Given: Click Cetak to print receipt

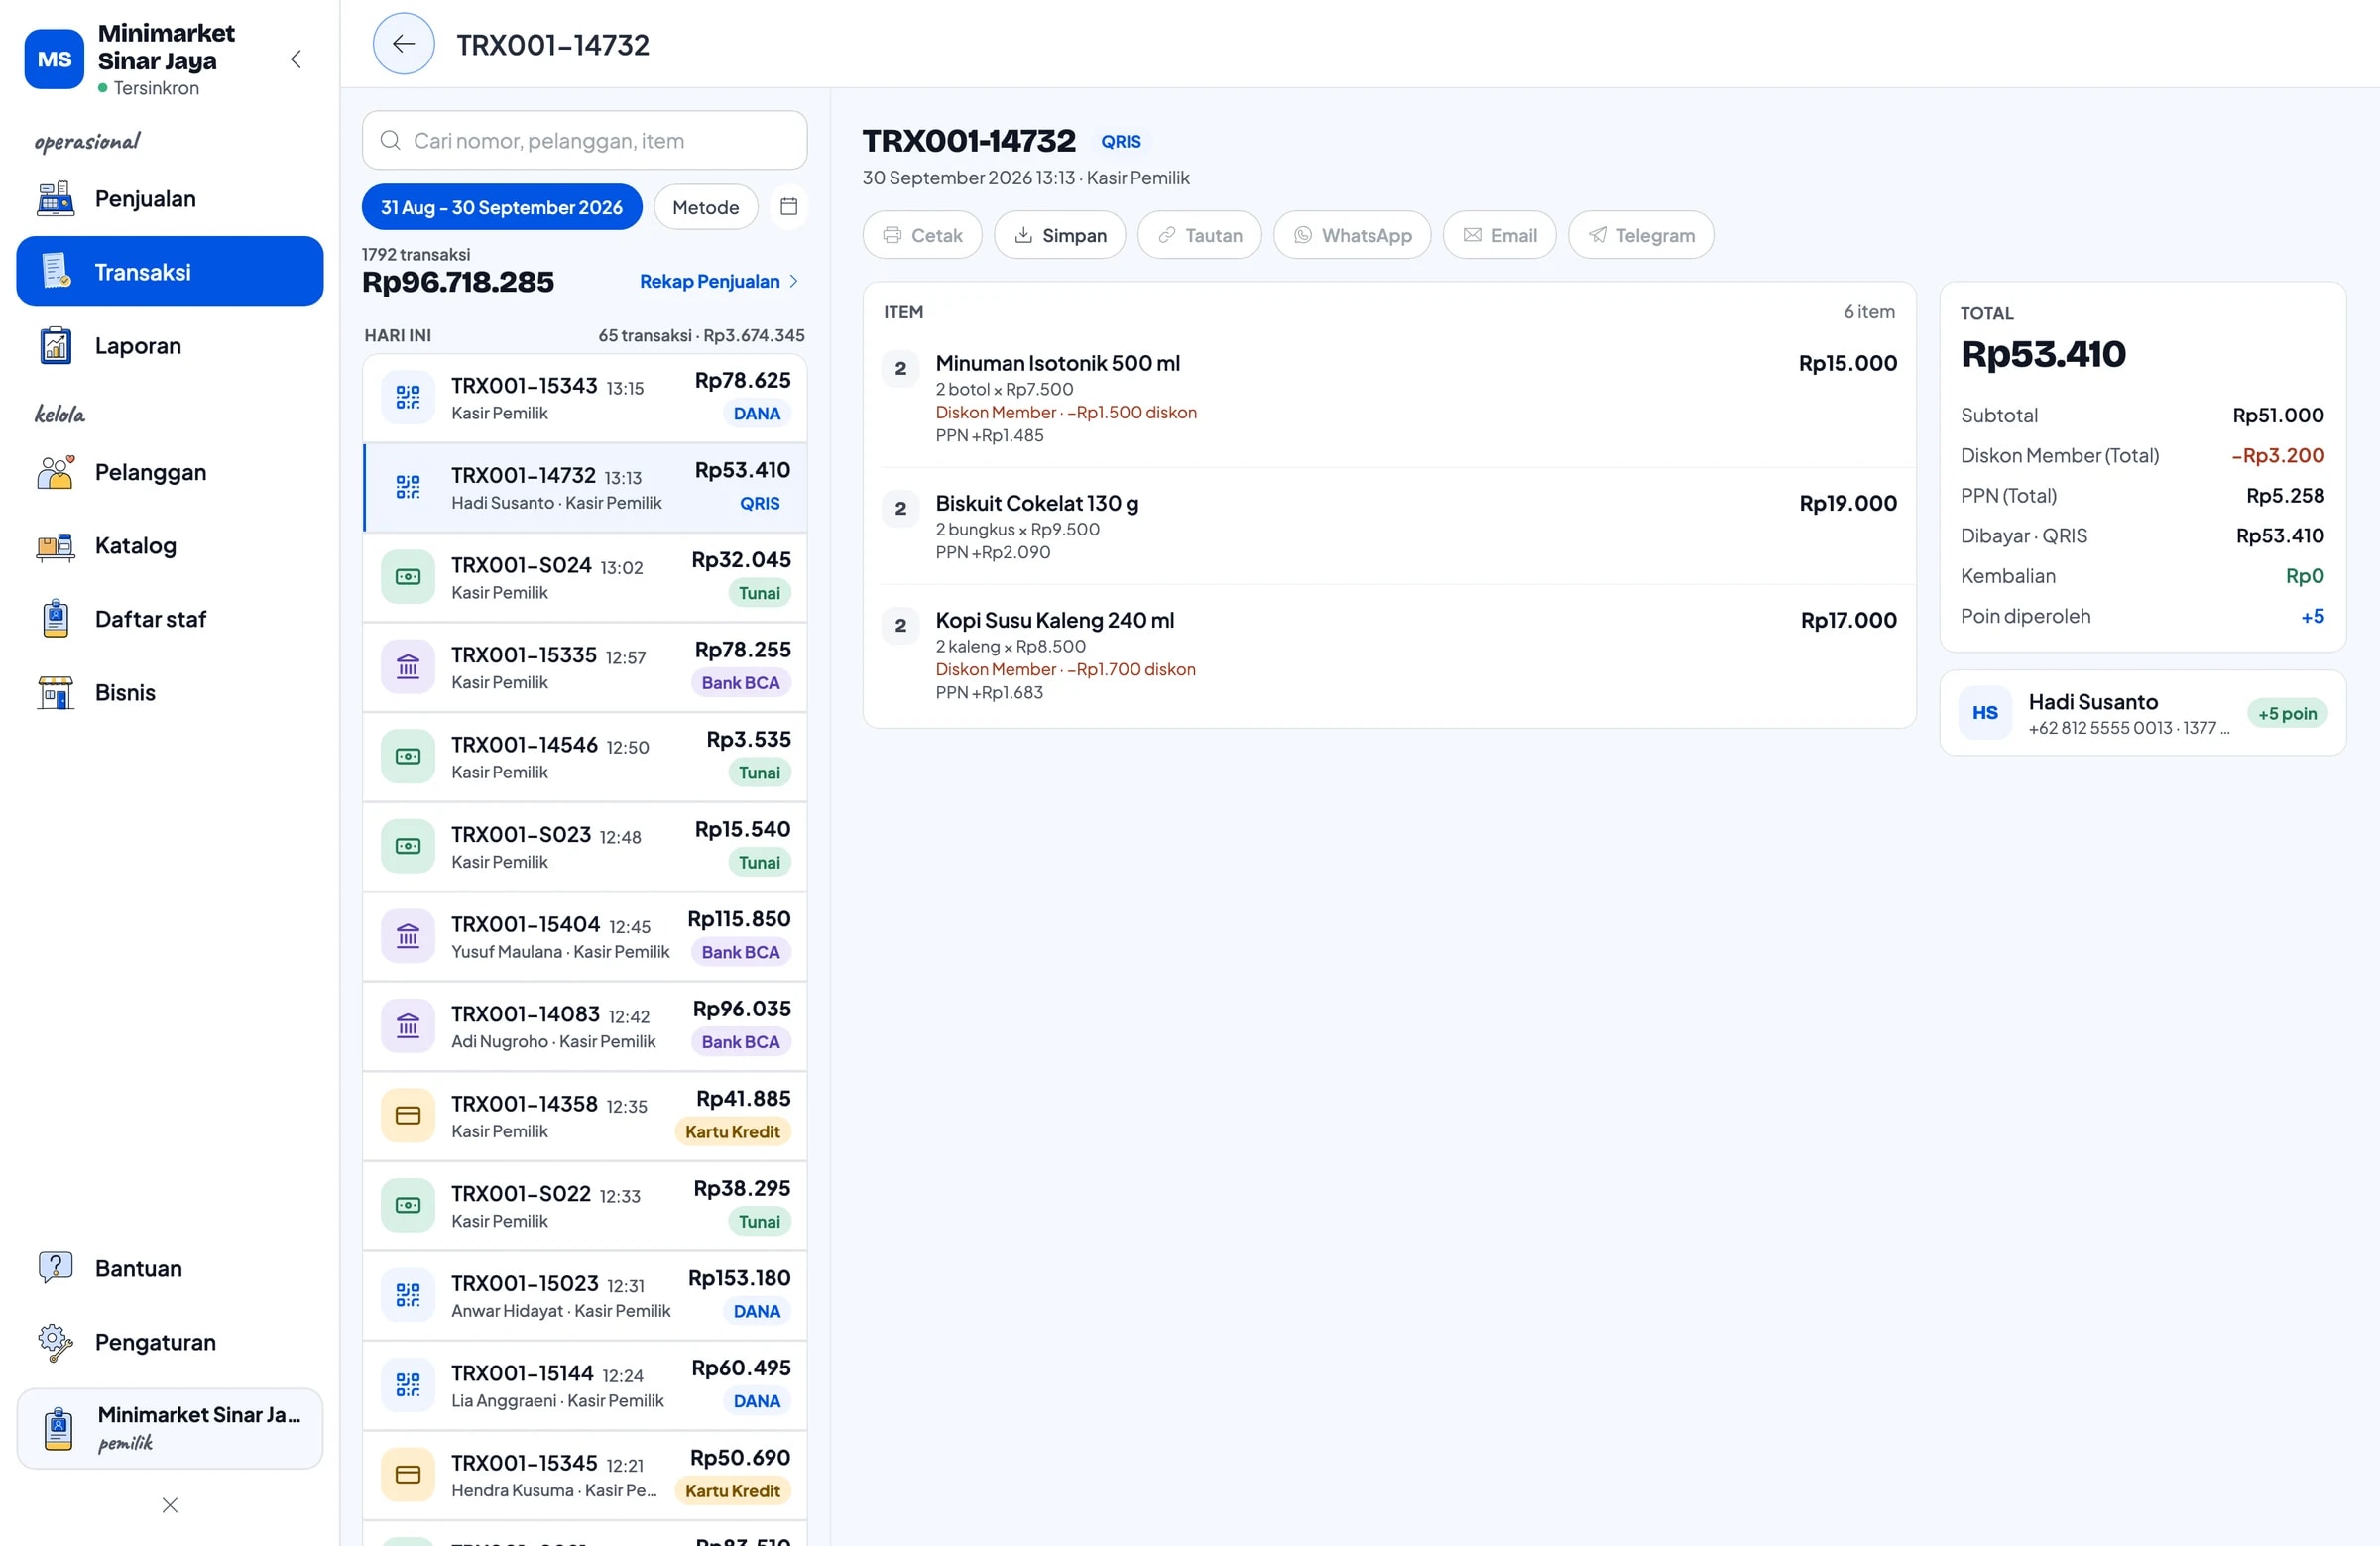Looking at the screenshot, I should [x=922, y=235].
